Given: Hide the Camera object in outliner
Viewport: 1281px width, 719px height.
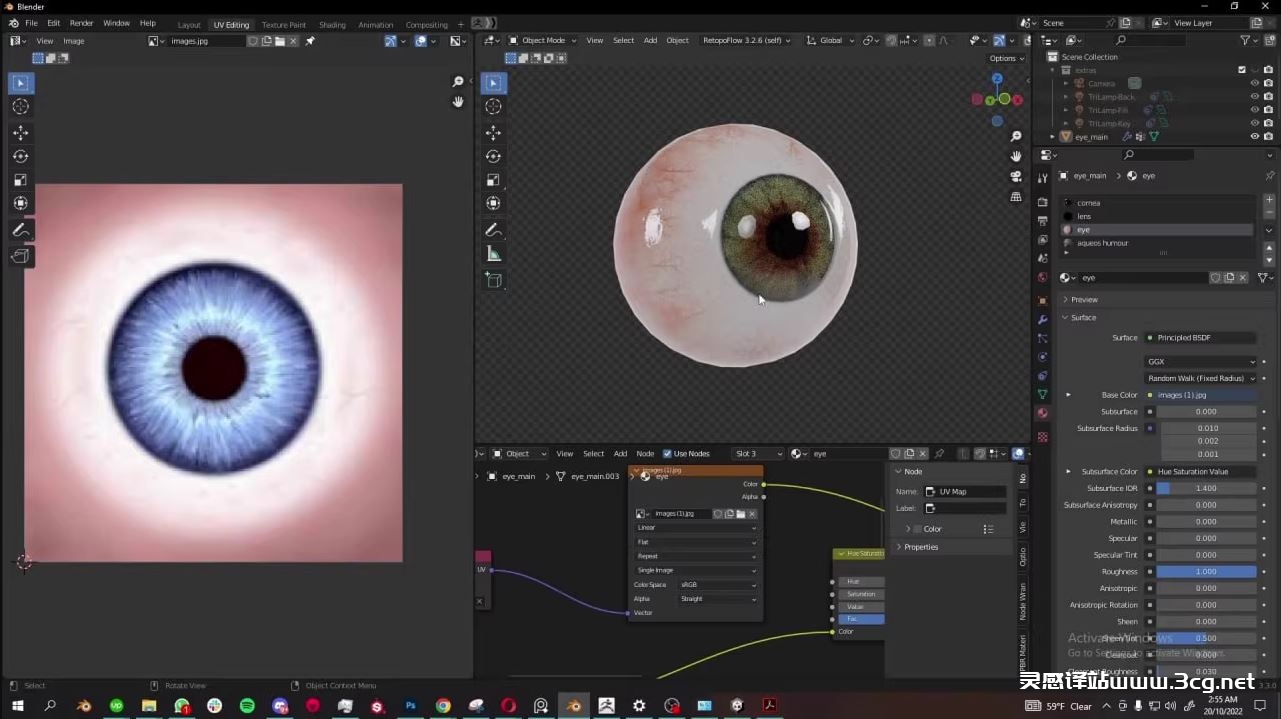Looking at the screenshot, I should click(1254, 84).
